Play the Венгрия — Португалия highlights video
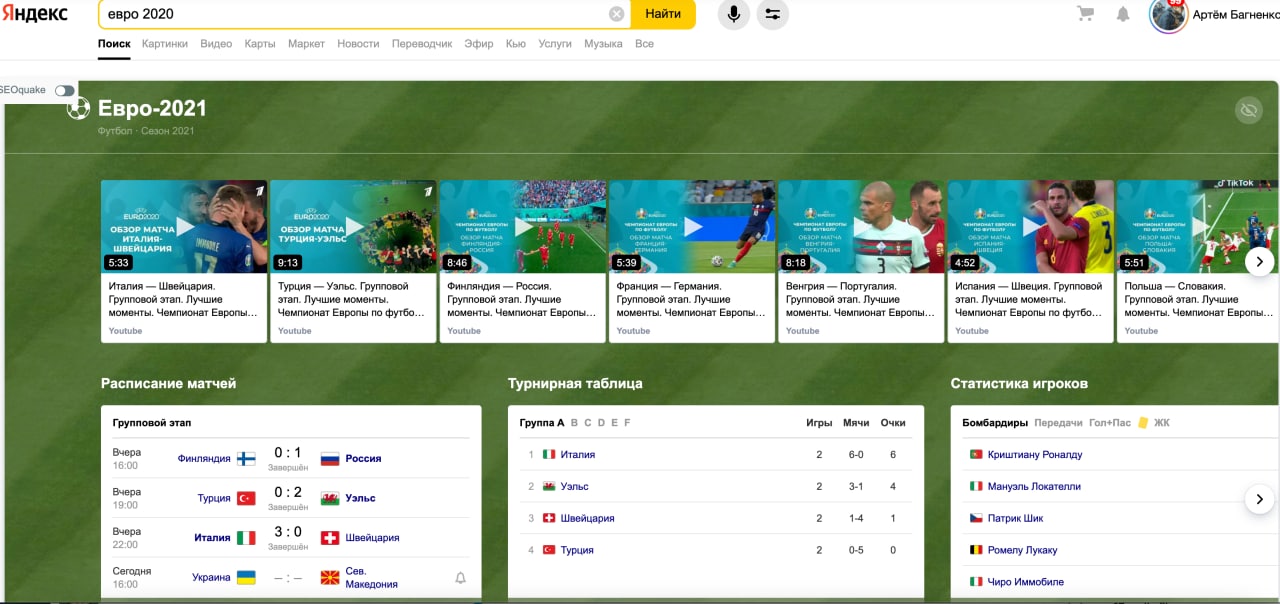 pyautogui.click(x=861, y=227)
